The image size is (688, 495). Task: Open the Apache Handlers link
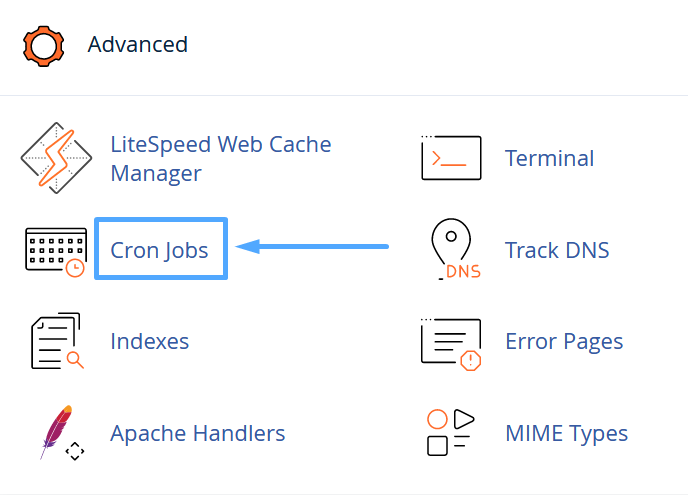pyautogui.click(x=197, y=433)
